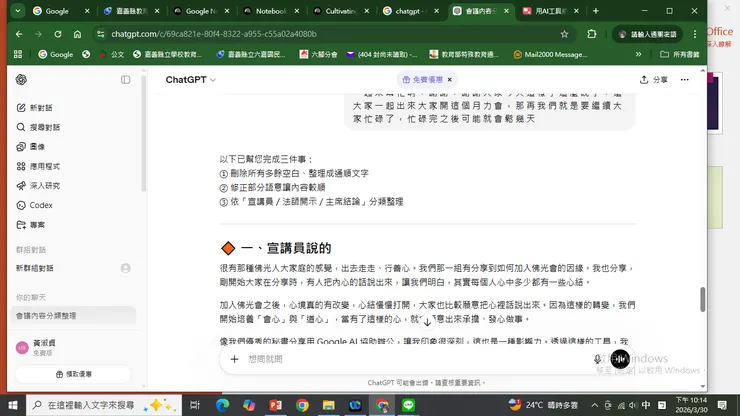This screenshot has height=416, width=740.
Task: Open the Chrome three-dot menu
Action: (x=695, y=34)
